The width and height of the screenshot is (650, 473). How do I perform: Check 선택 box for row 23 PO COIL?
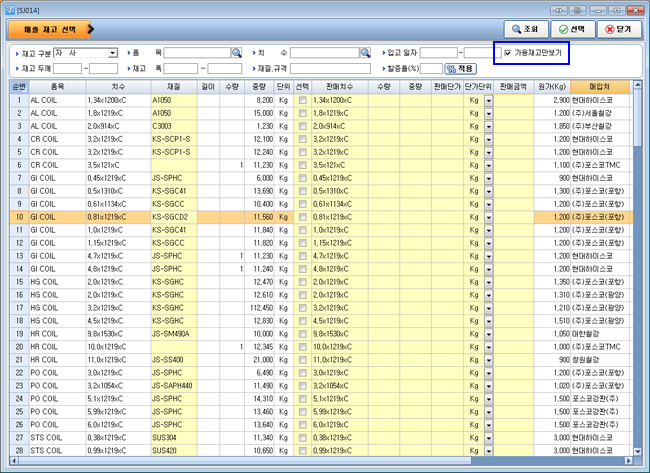pos(303,386)
